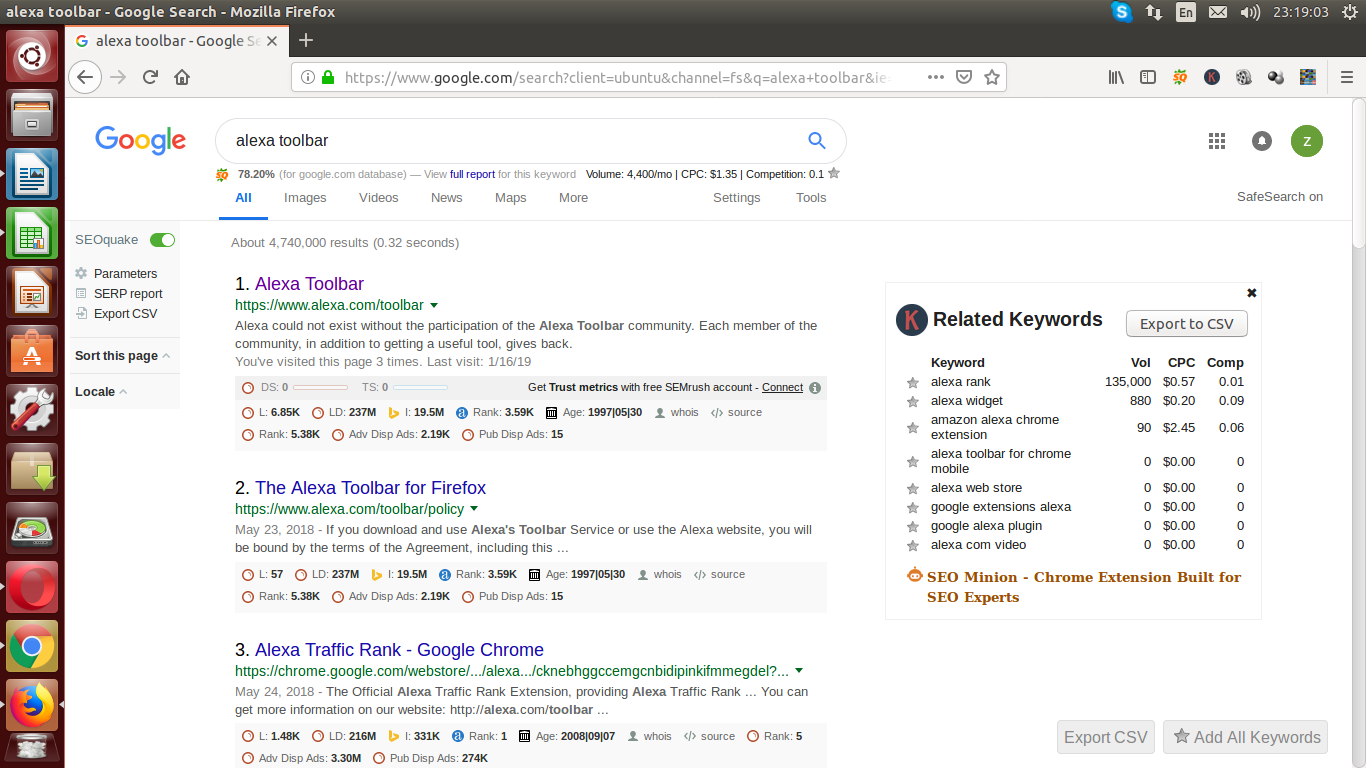Star the 'alexa widget' keyword
The height and width of the screenshot is (768, 1366).
[912, 402]
